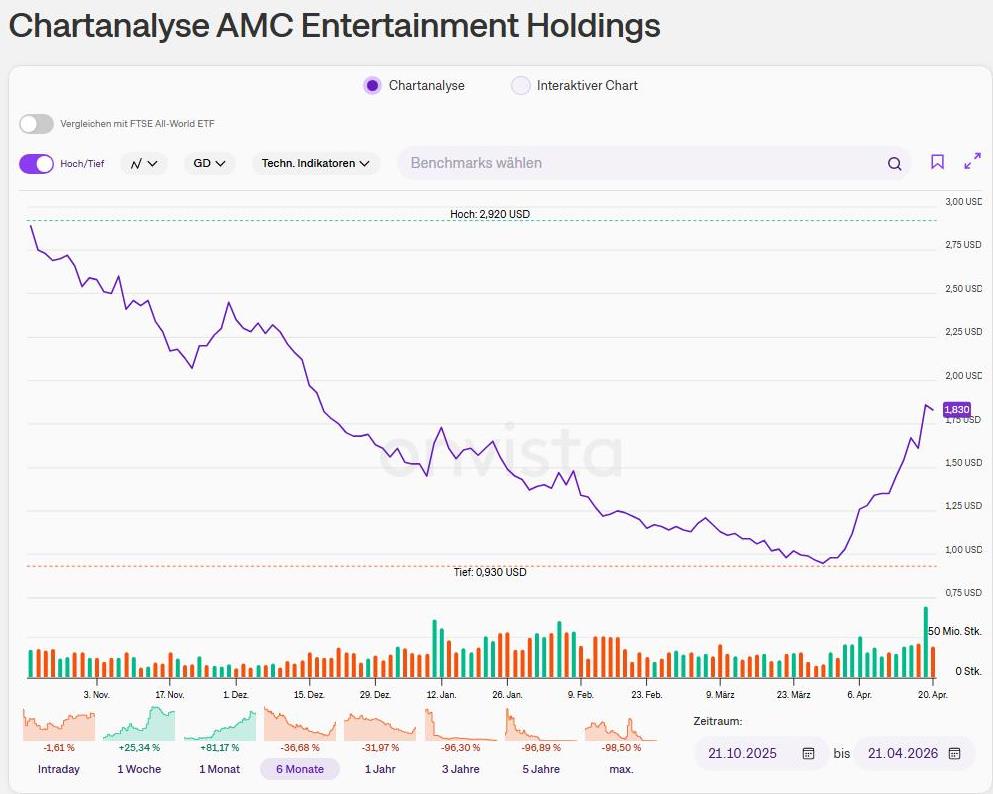Enable Vergleichen mit FTSE All-World ETF
Viewport: 993px width, 794px height.
(x=36, y=124)
